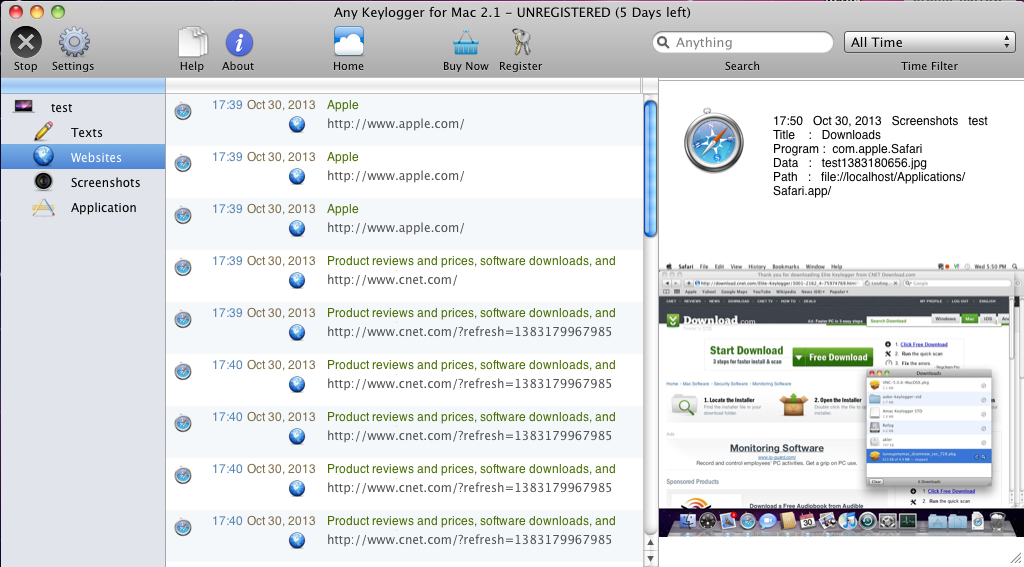
Task: Click the scroll down arrow of list
Action: coord(650,559)
